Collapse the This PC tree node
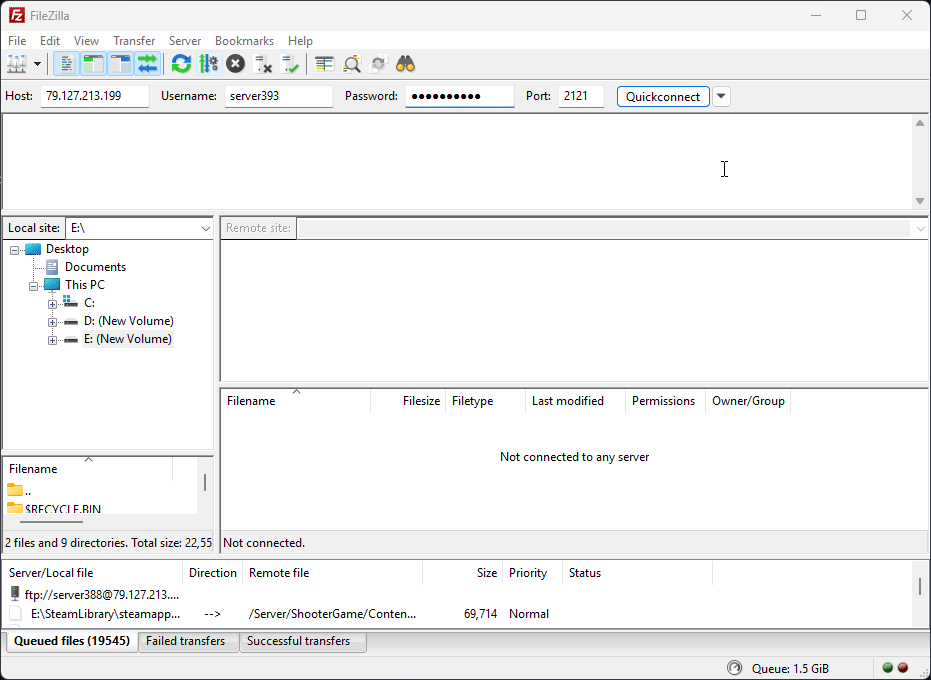Screen dimensions: 931x680 pos(34,286)
